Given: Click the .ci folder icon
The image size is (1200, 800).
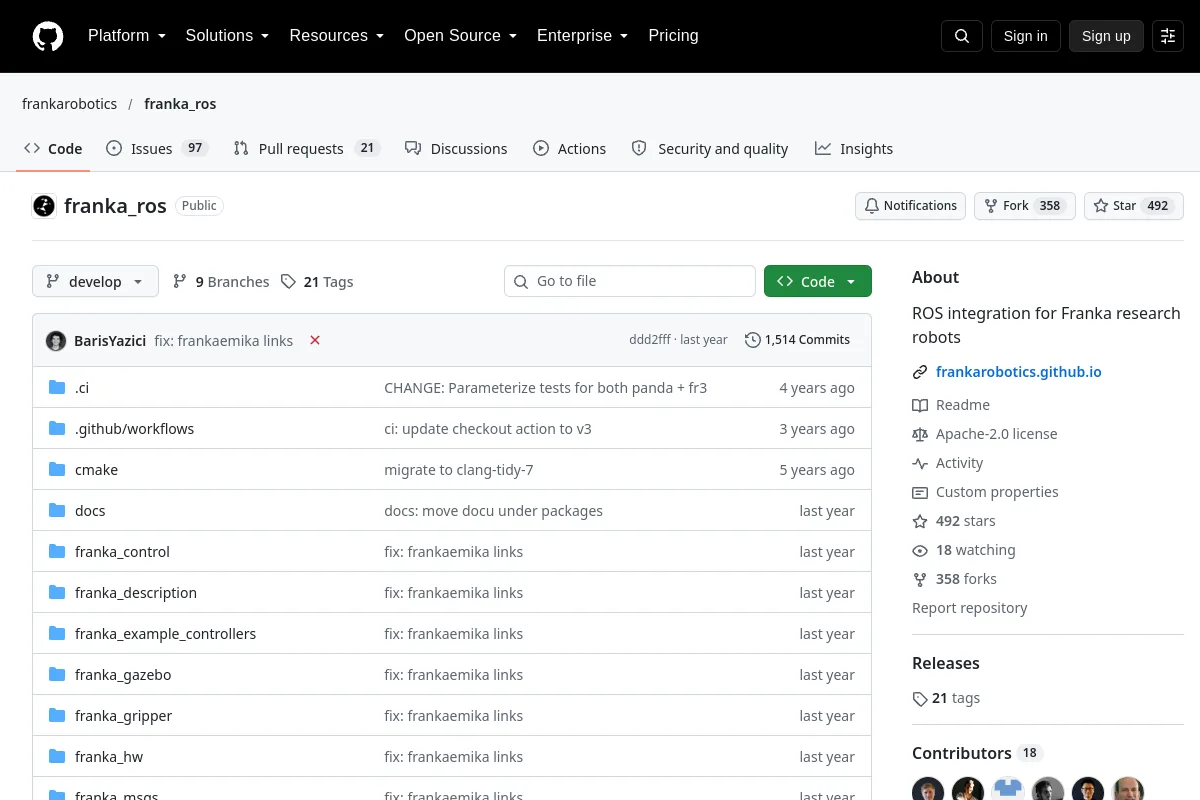Looking at the screenshot, I should coord(57,388).
